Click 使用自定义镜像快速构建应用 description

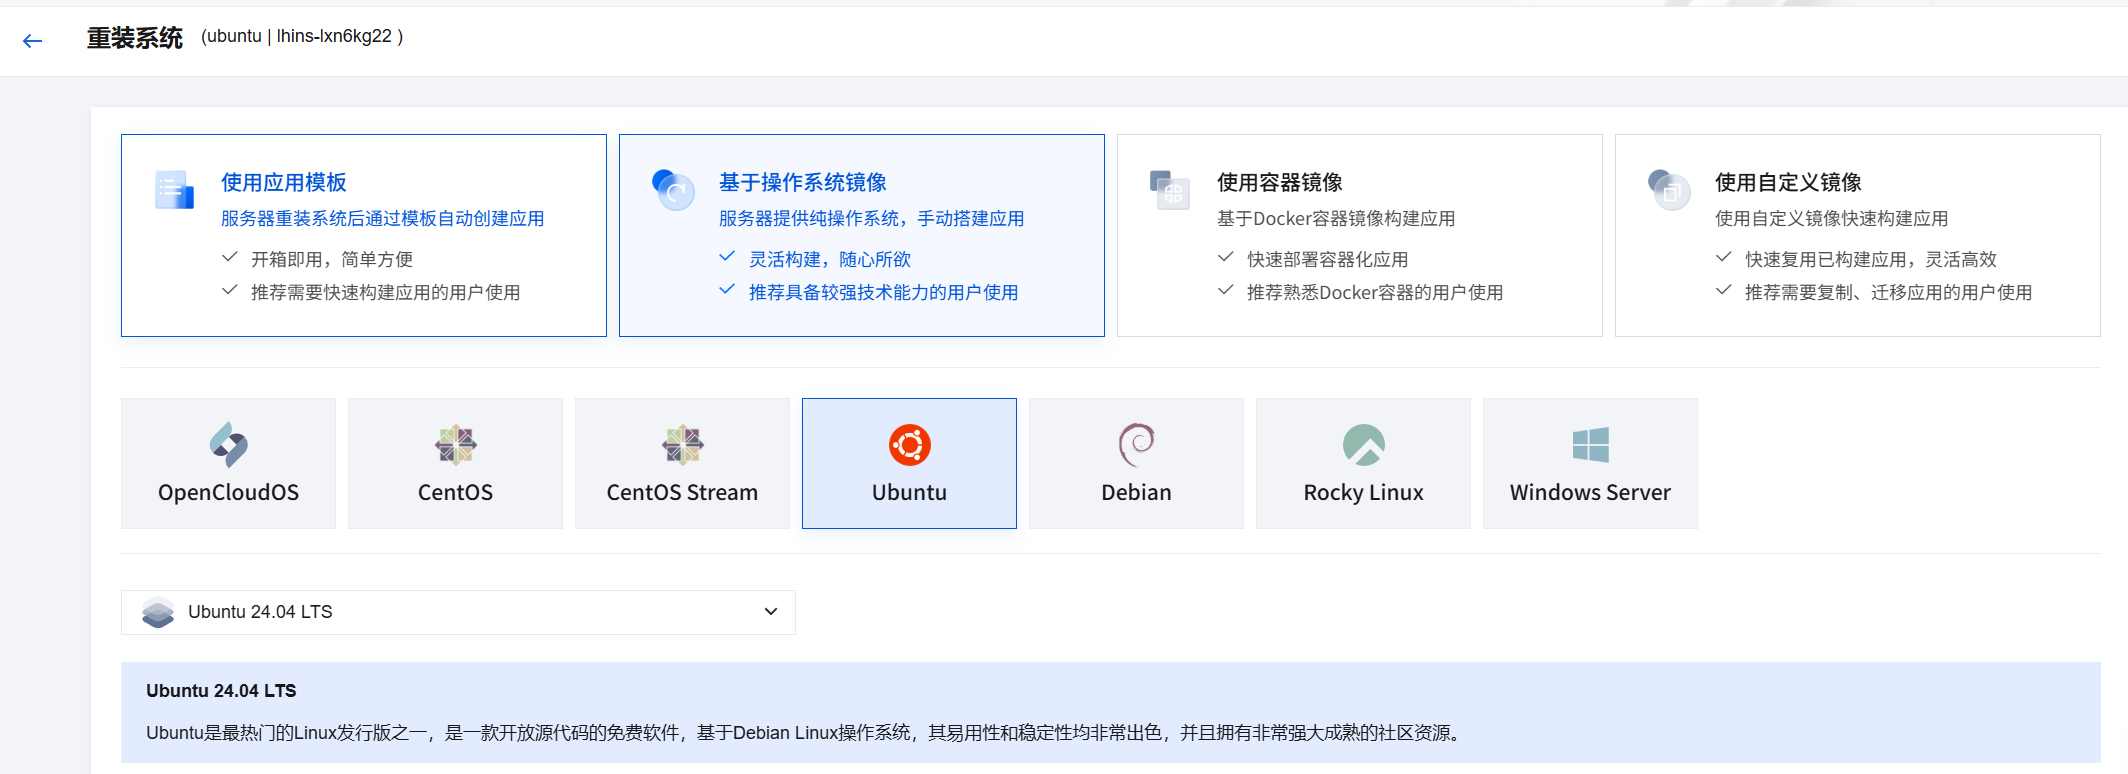pos(1832,219)
